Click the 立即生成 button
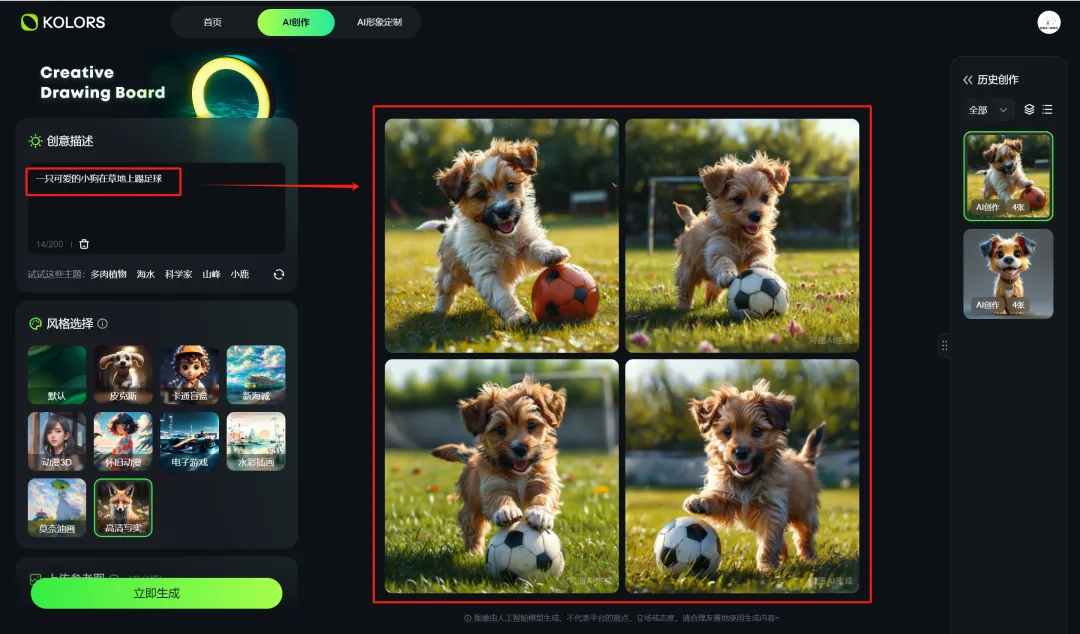This screenshot has width=1080, height=634. [x=156, y=593]
